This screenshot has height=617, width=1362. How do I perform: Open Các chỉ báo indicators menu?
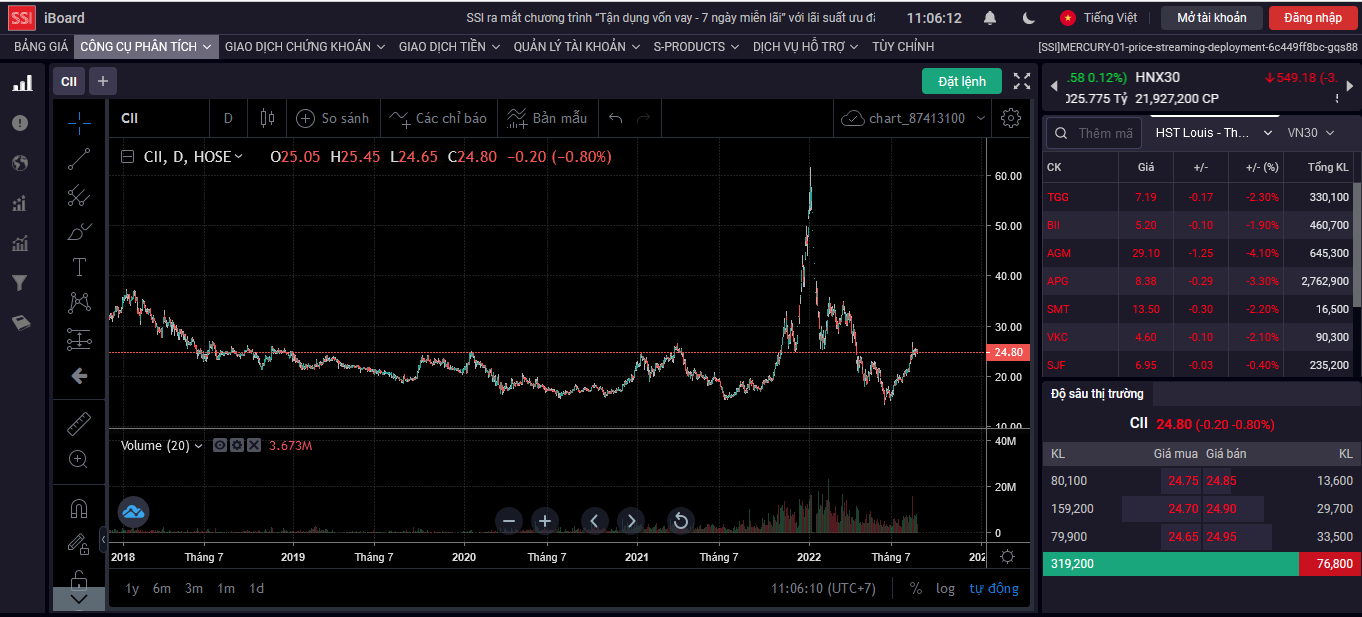pyautogui.click(x=439, y=118)
